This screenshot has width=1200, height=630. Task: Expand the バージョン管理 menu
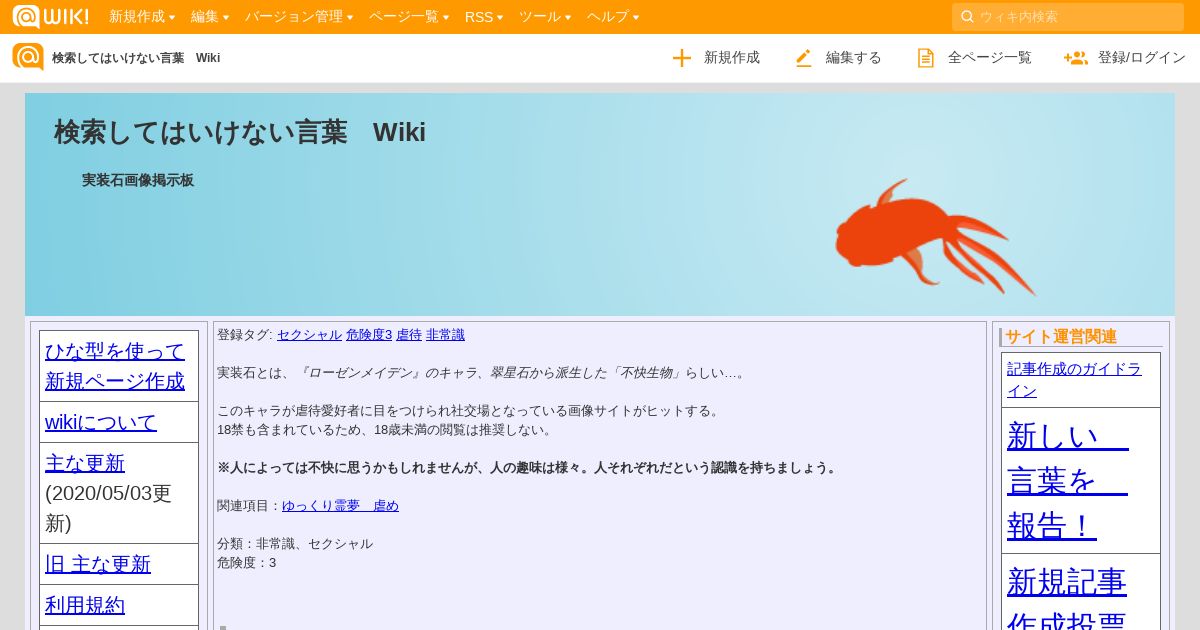click(300, 16)
